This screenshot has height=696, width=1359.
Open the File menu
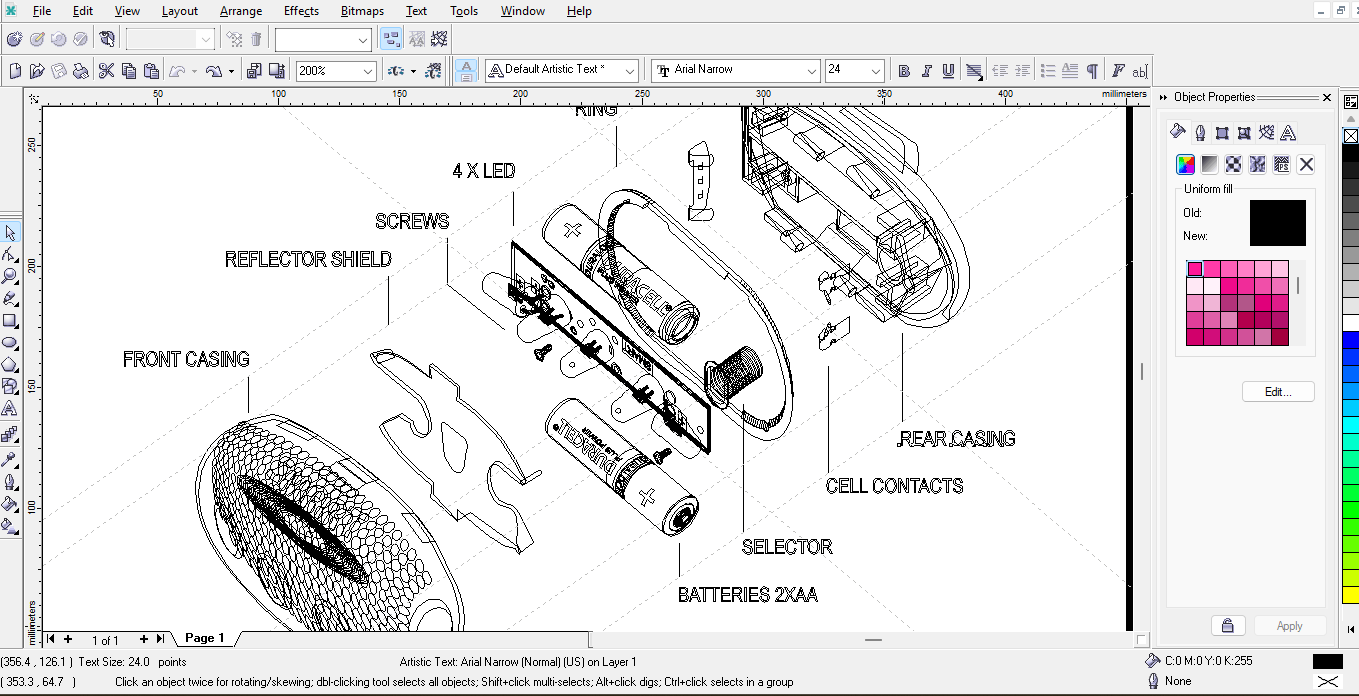coord(42,11)
